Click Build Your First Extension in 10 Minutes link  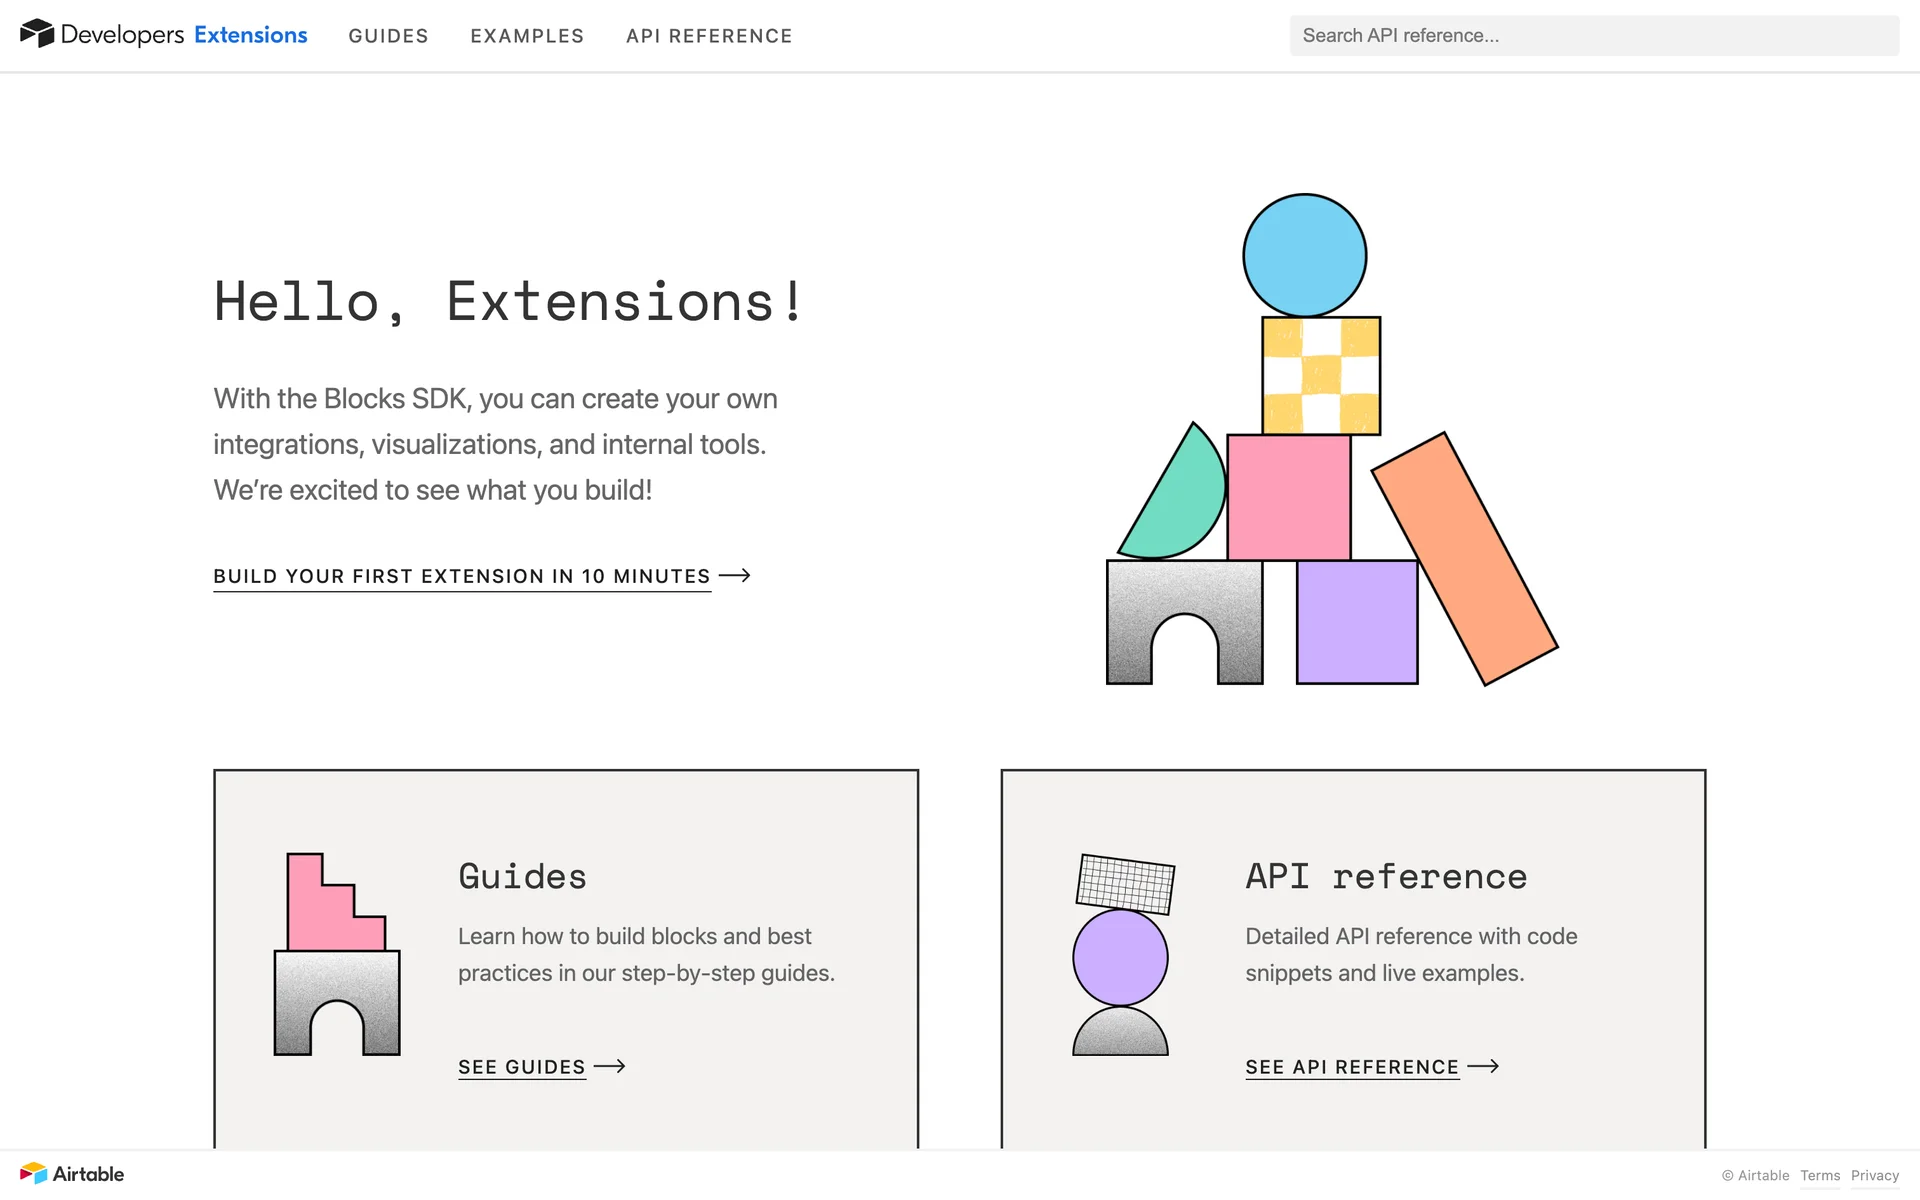click(x=461, y=576)
